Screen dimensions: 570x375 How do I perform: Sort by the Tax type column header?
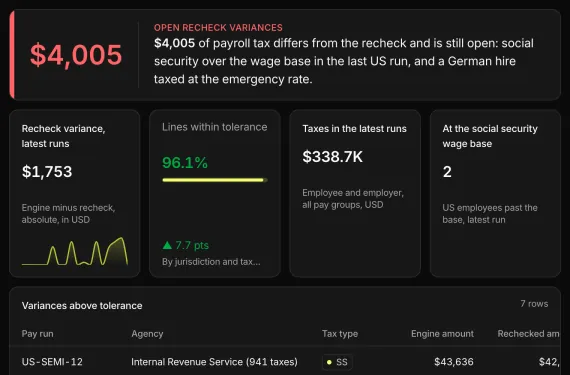click(340, 334)
